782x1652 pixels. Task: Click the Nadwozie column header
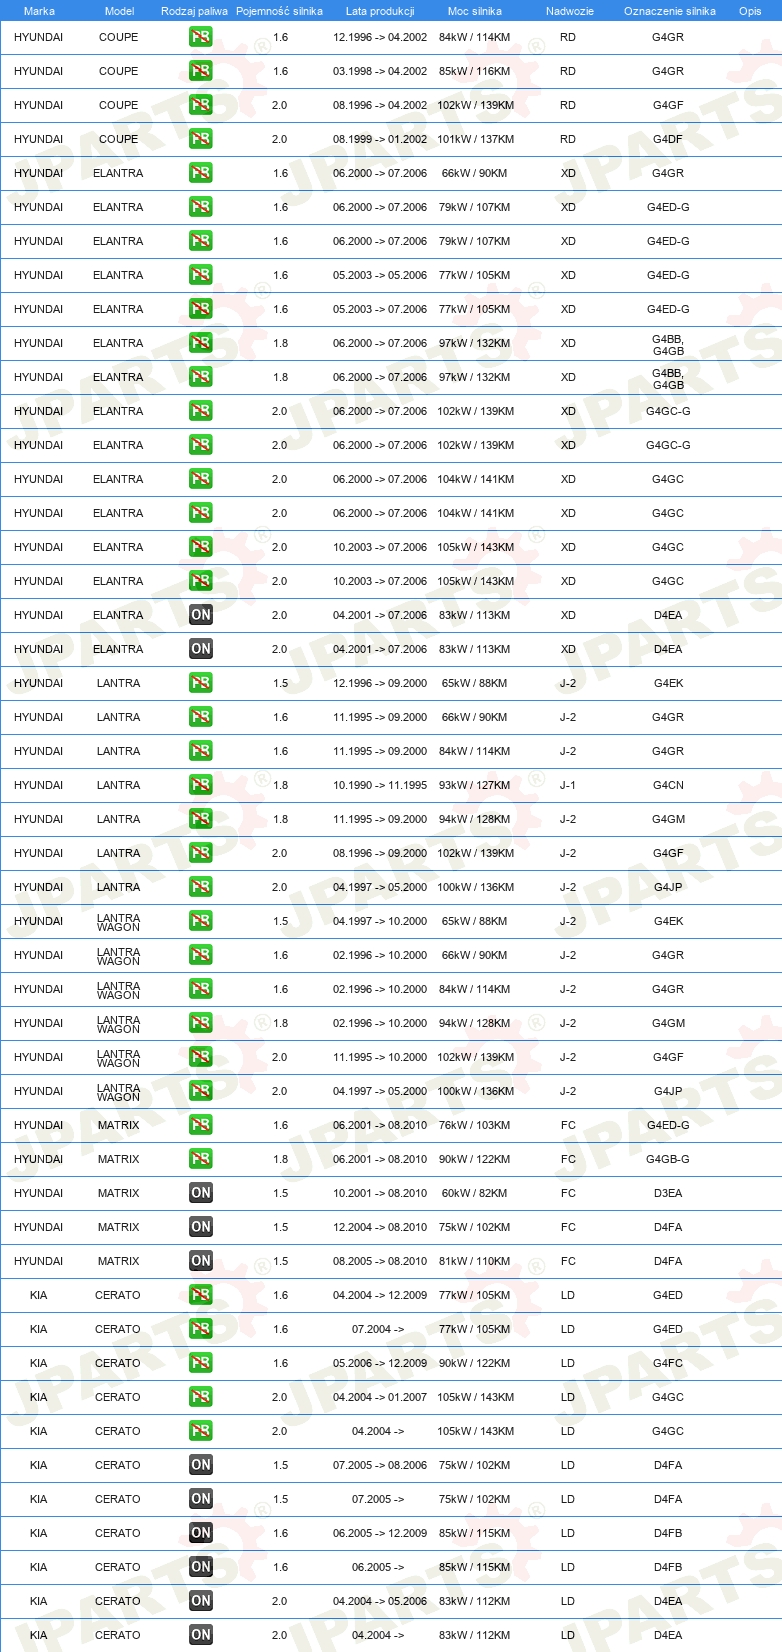[570, 11]
